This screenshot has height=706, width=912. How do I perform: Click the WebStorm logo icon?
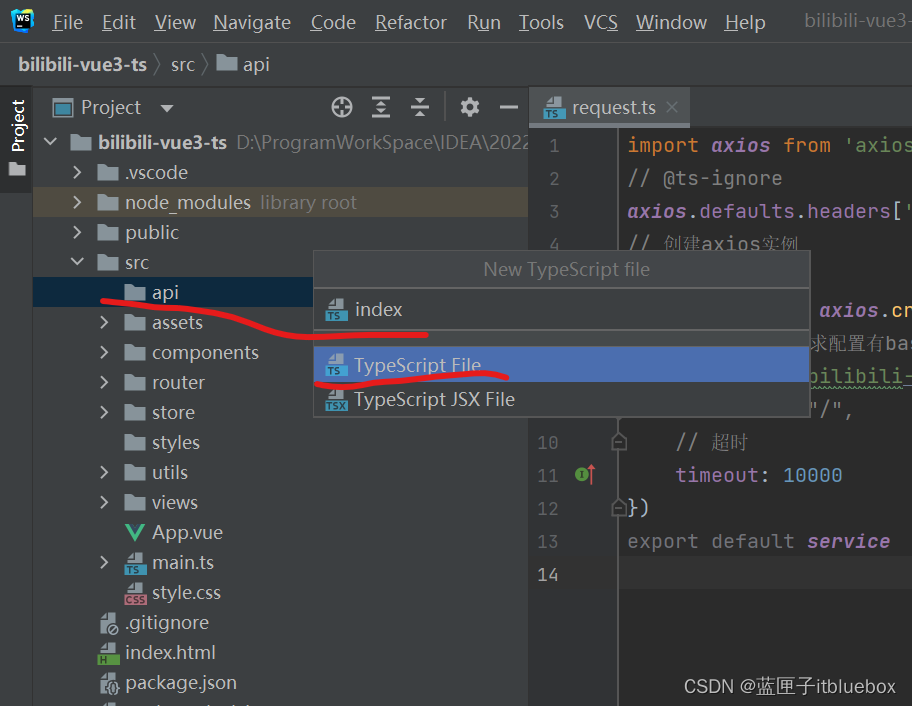[23, 20]
